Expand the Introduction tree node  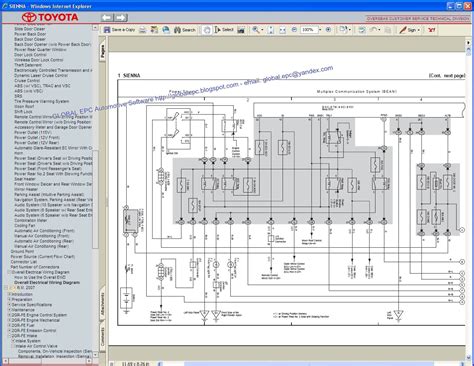10,294
